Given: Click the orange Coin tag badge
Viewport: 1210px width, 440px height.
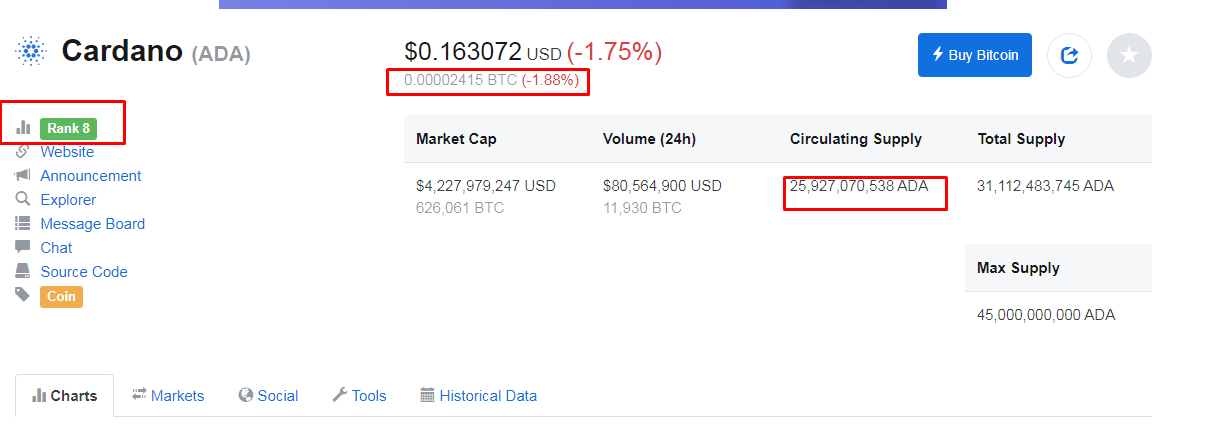Looking at the screenshot, I should click(x=61, y=296).
